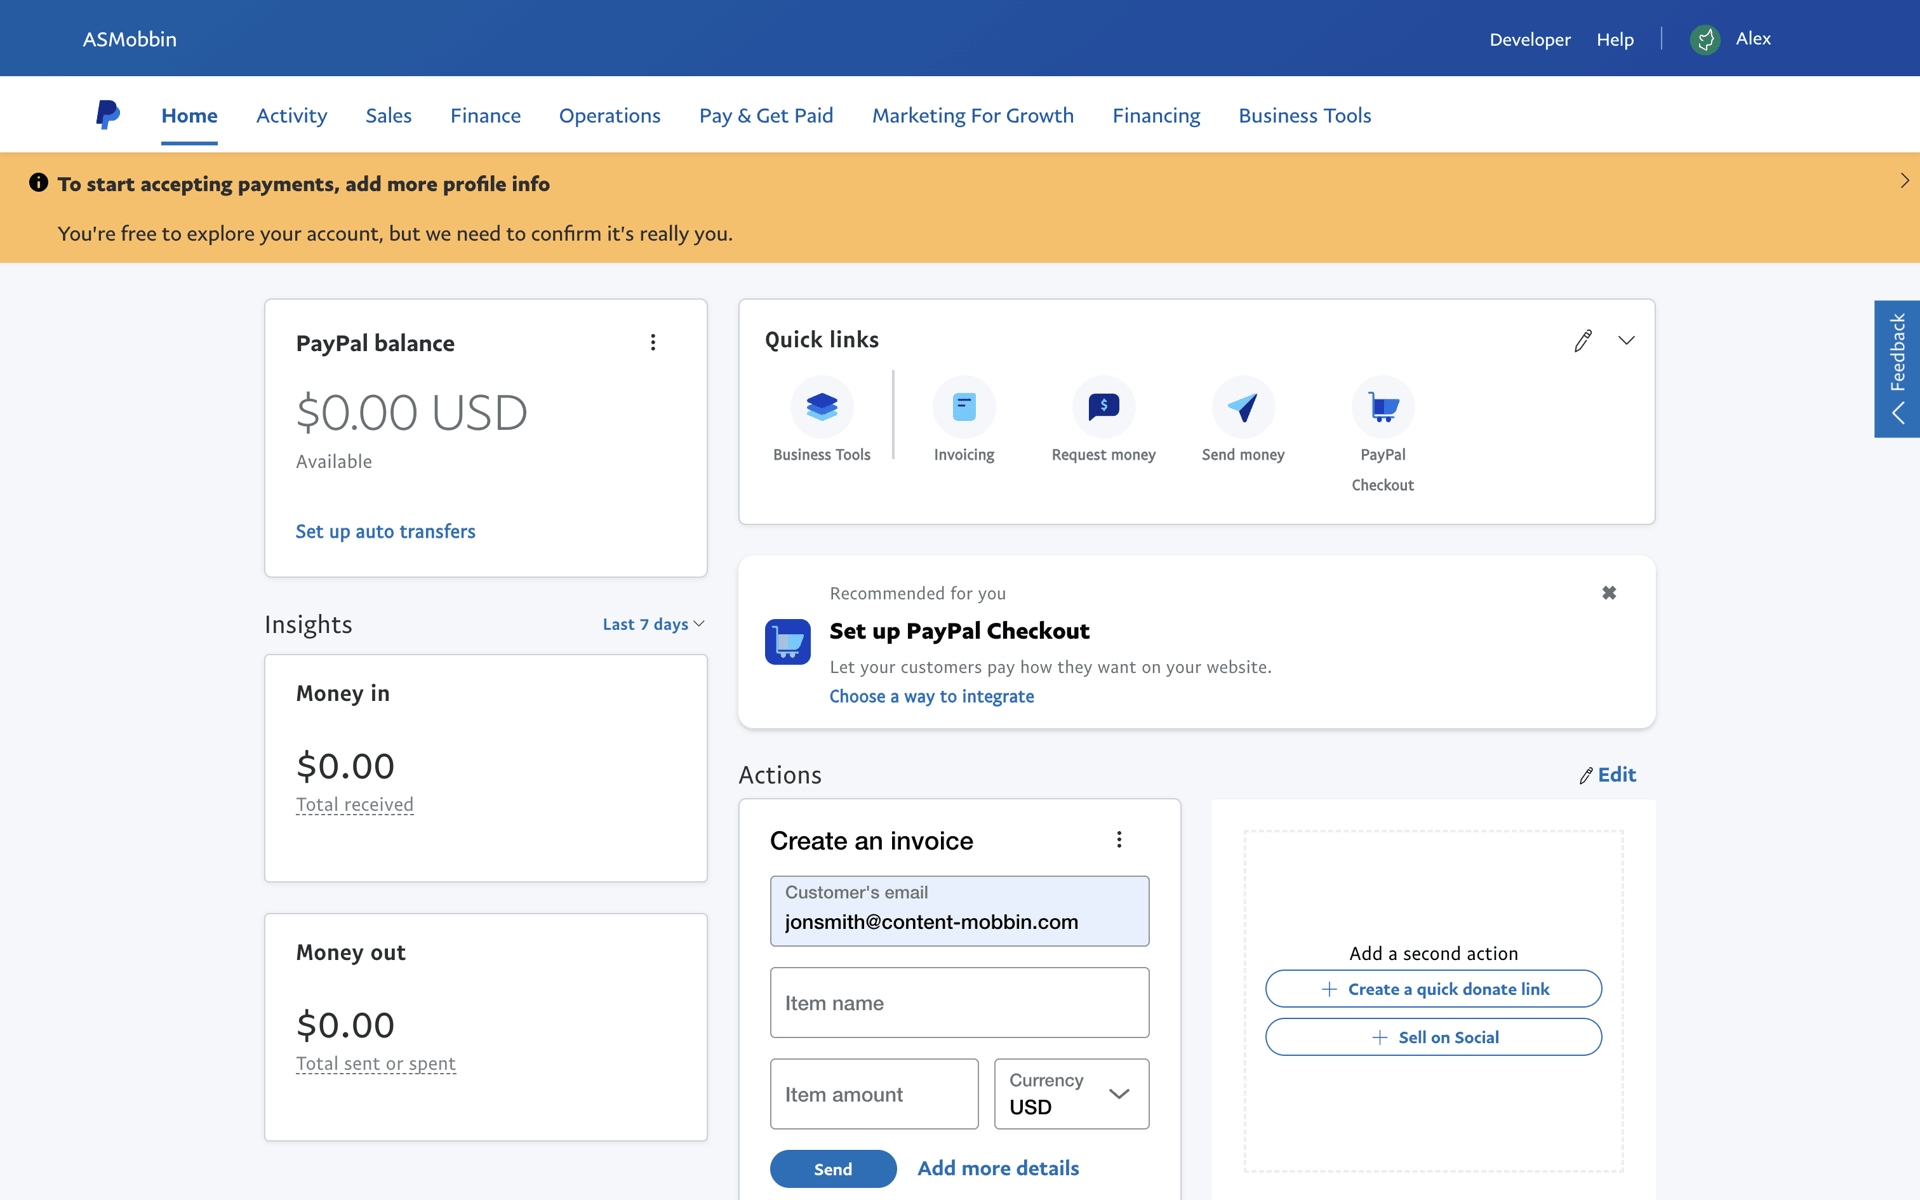Expand the Feedback side tab
Viewport: 1920px width, 1200px height.
pyautogui.click(x=1897, y=369)
